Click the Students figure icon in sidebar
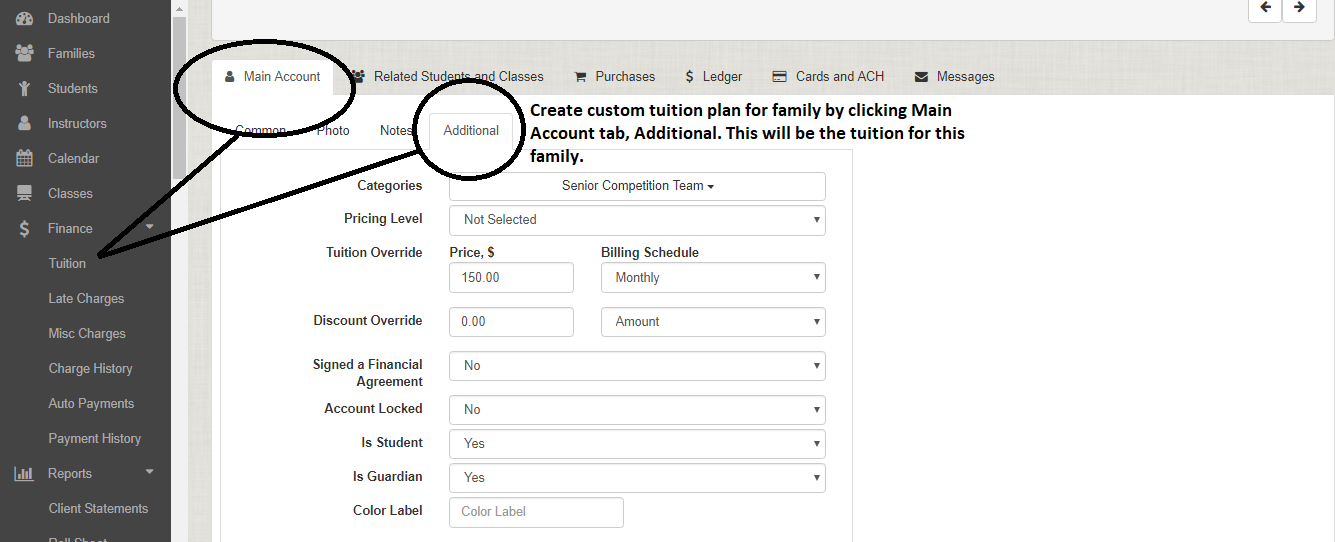 [x=24, y=88]
